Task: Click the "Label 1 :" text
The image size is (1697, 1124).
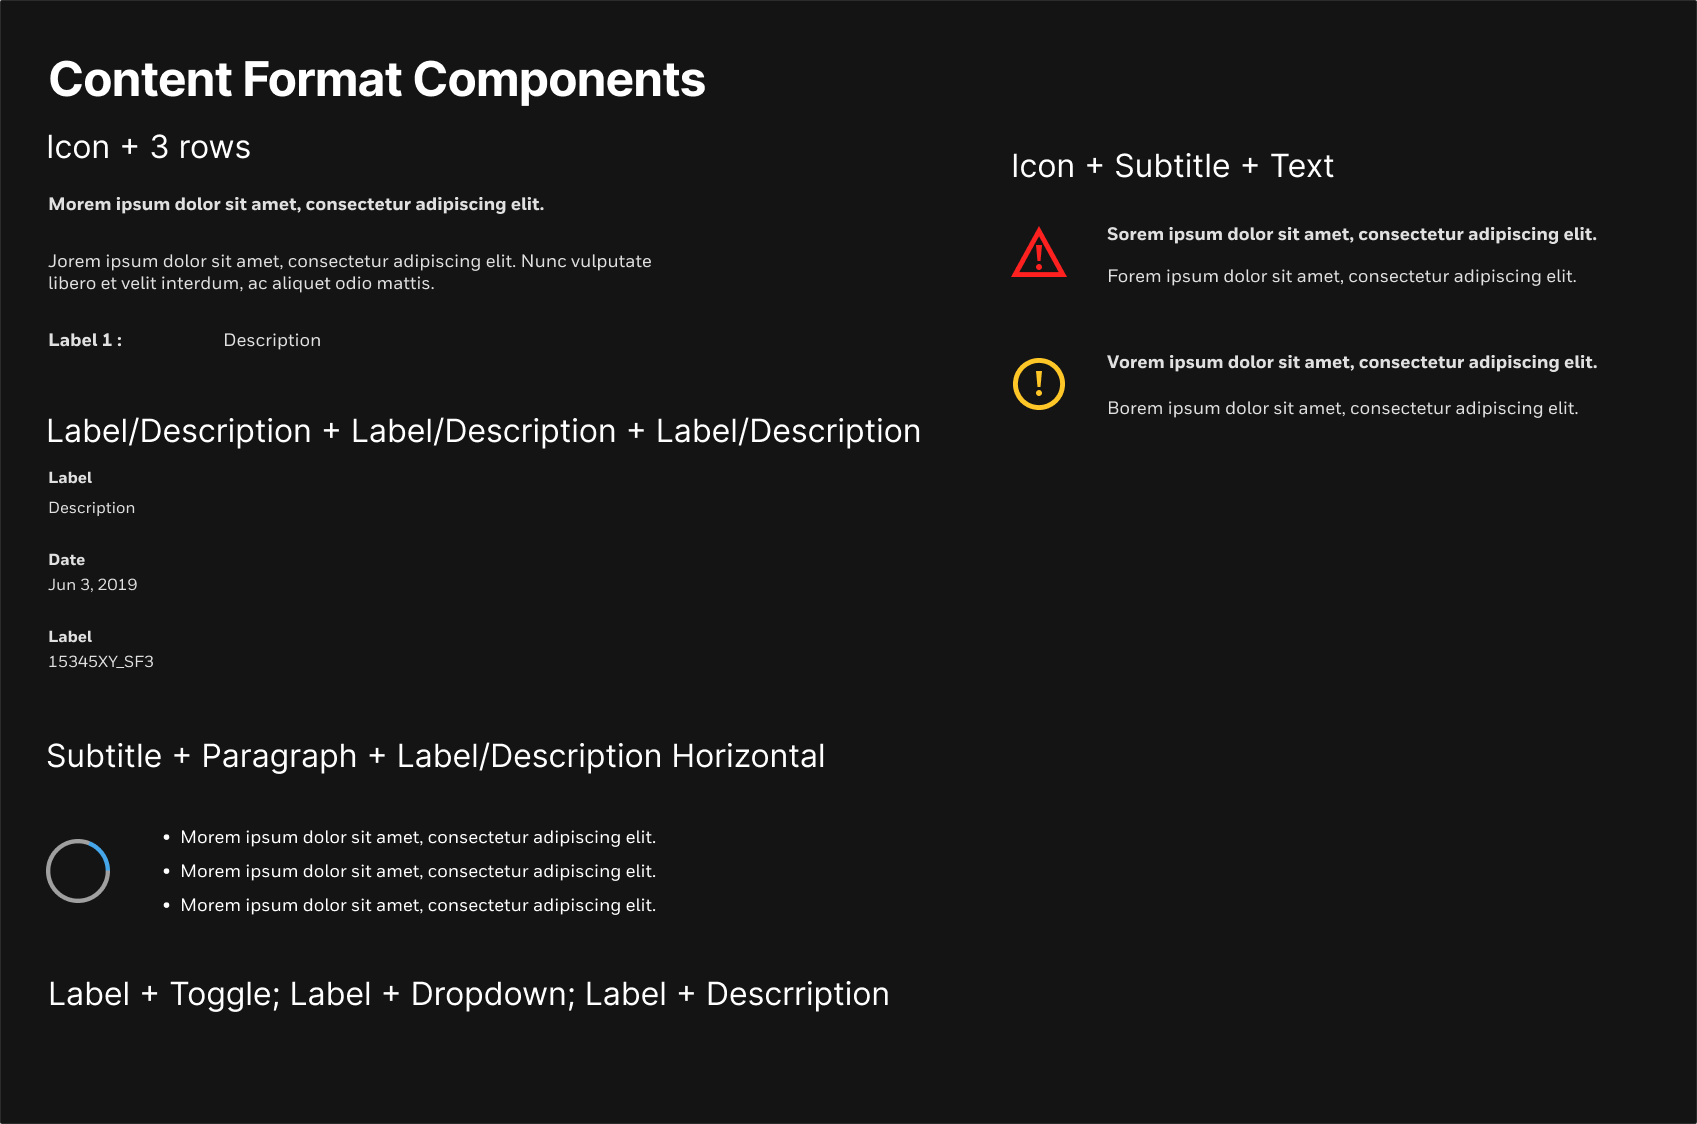Action: pos(85,340)
